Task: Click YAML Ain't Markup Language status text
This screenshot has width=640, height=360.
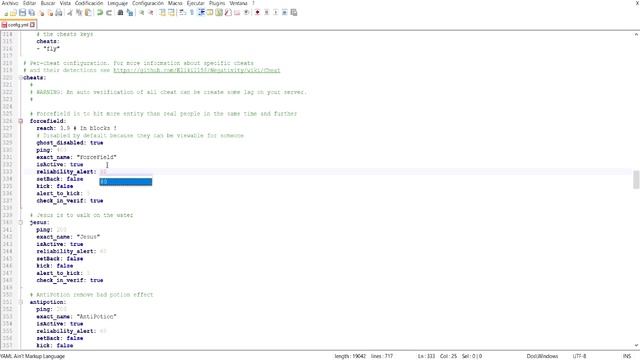Action: pyautogui.click(x=33, y=356)
